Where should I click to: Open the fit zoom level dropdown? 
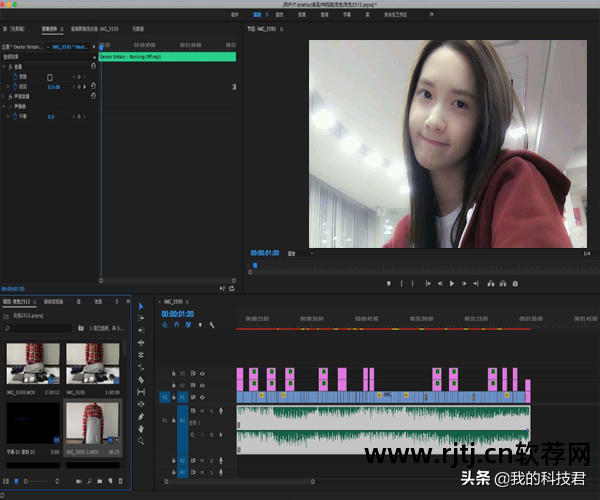pyautogui.click(x=299, y=253)
